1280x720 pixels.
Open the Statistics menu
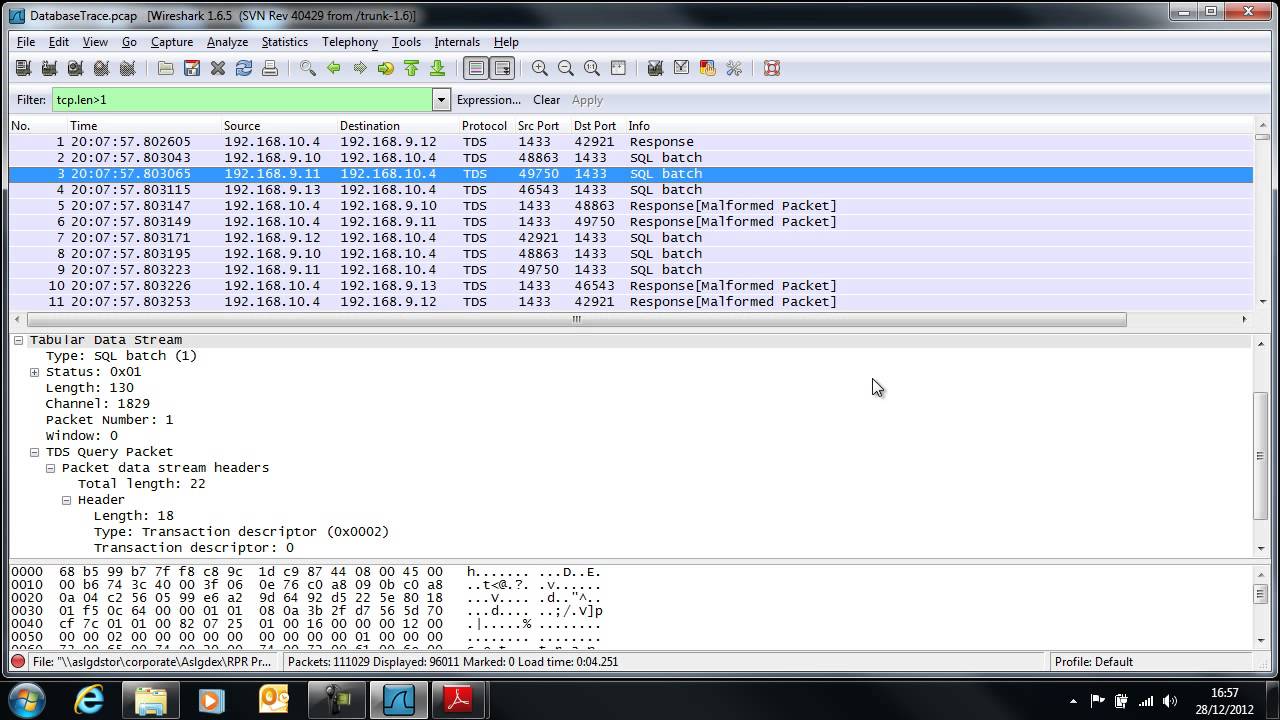tap(285, 42)
